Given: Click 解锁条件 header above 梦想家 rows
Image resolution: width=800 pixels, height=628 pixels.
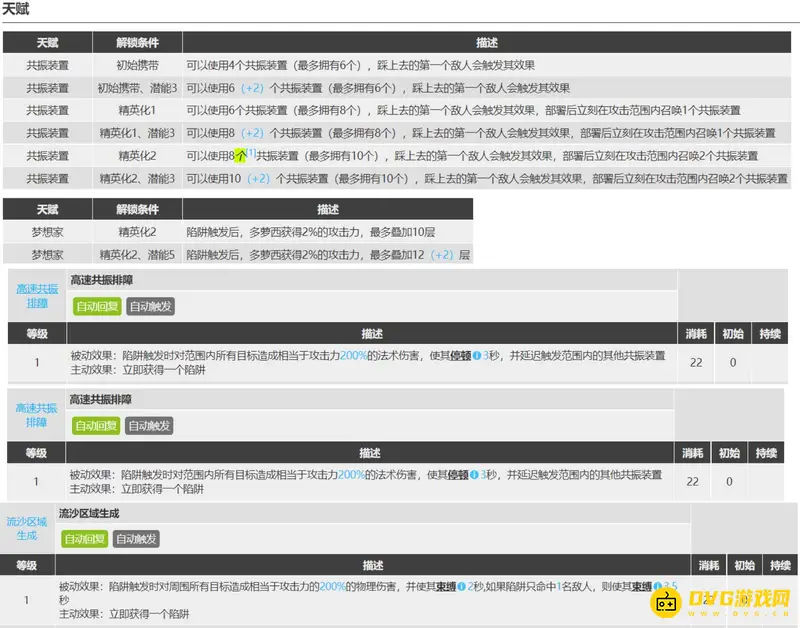Looking at the screenshot, I should point(137,209).
